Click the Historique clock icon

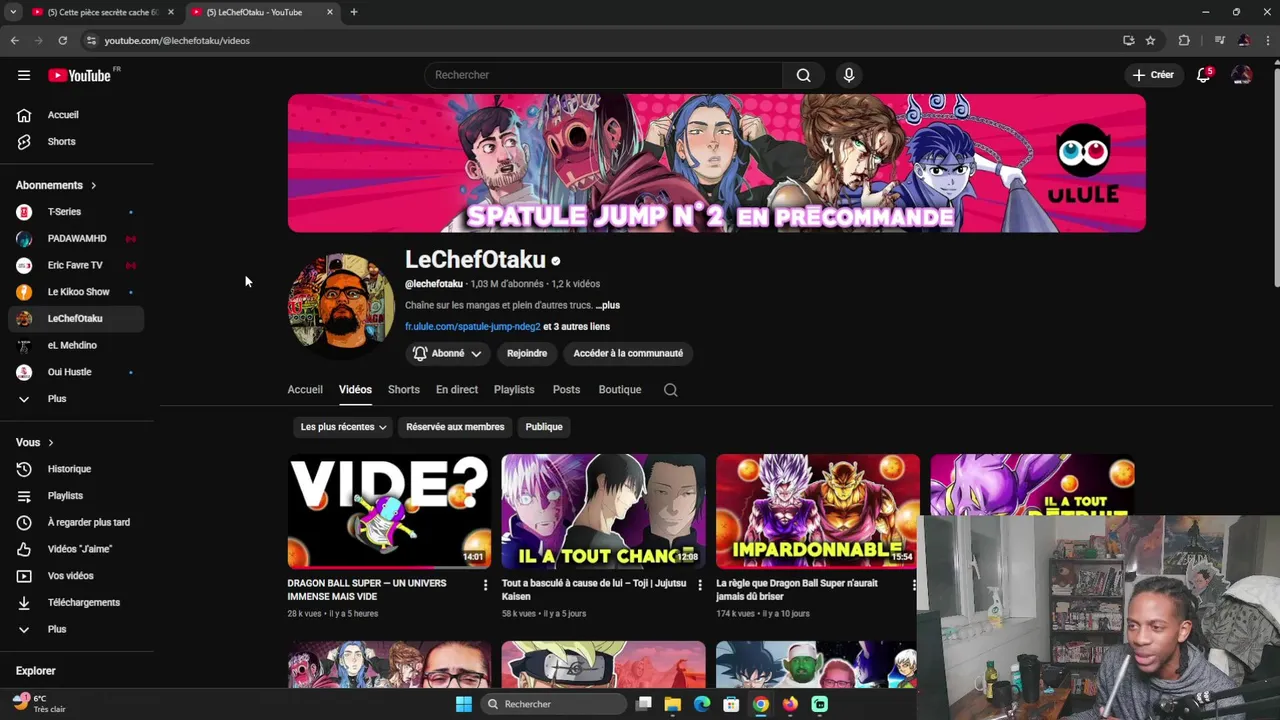pyautogui.click(x=24, y=469)
